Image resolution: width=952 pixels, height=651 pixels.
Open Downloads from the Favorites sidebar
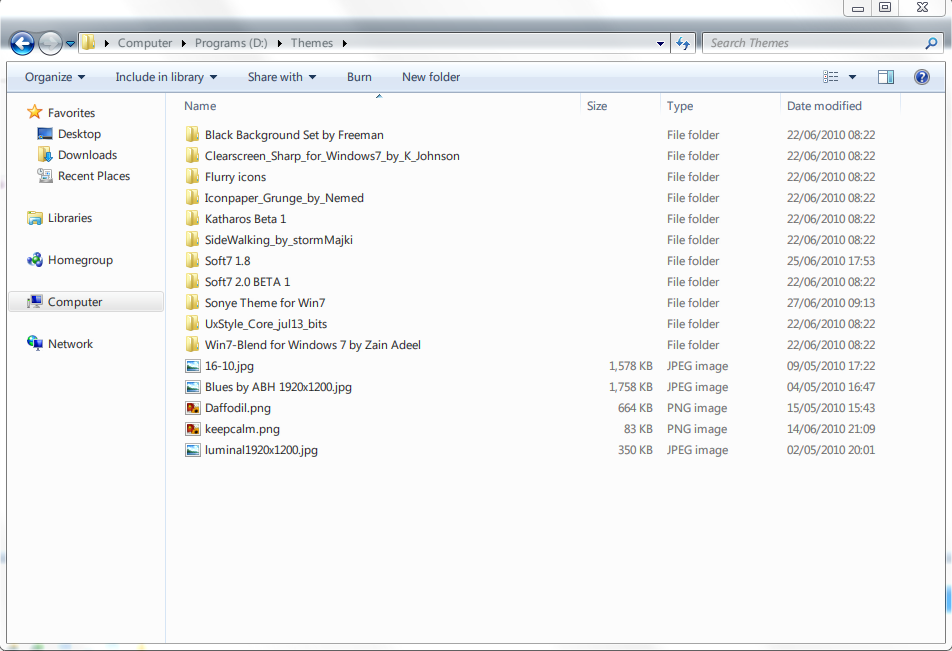coord(85,155)
